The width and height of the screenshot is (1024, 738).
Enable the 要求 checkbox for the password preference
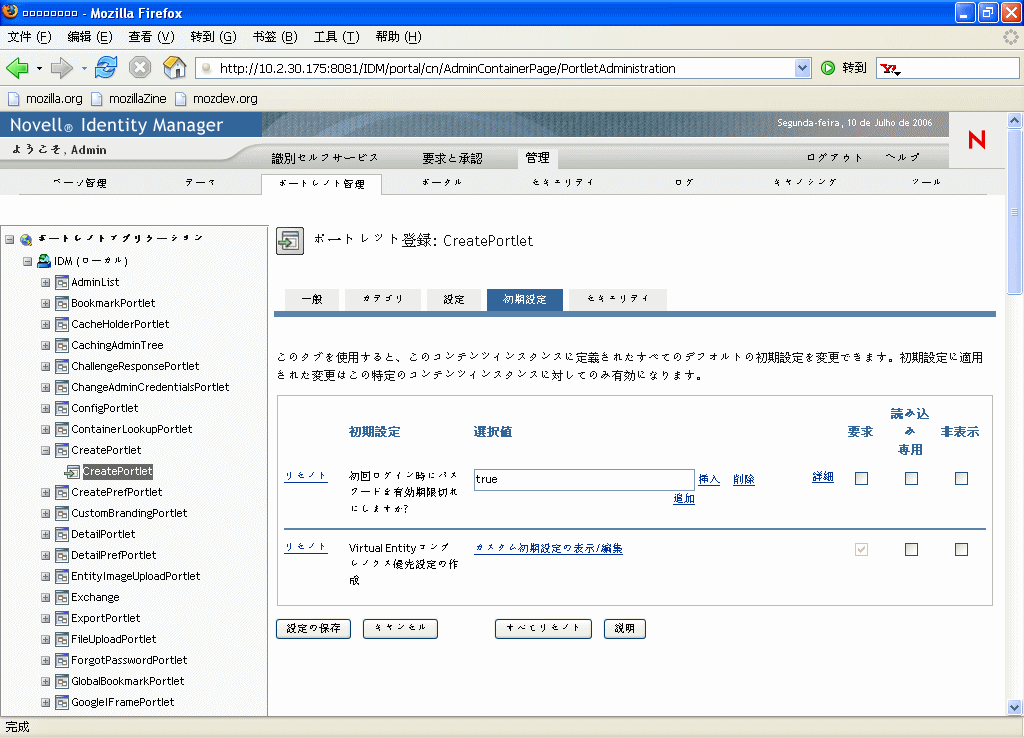tap(861, 478)
